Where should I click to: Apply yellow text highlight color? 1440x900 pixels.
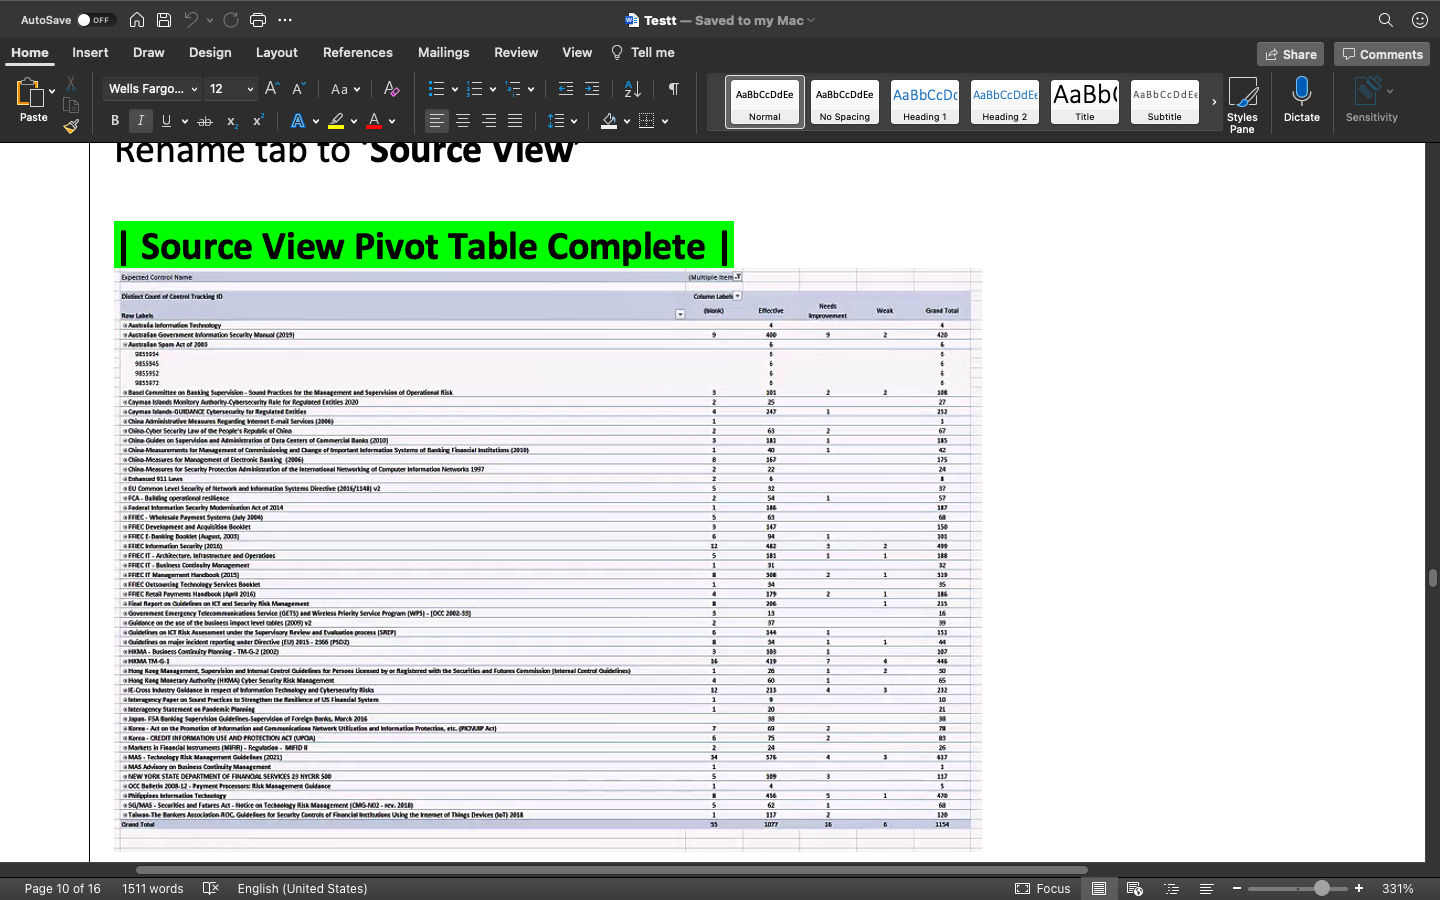336,121
